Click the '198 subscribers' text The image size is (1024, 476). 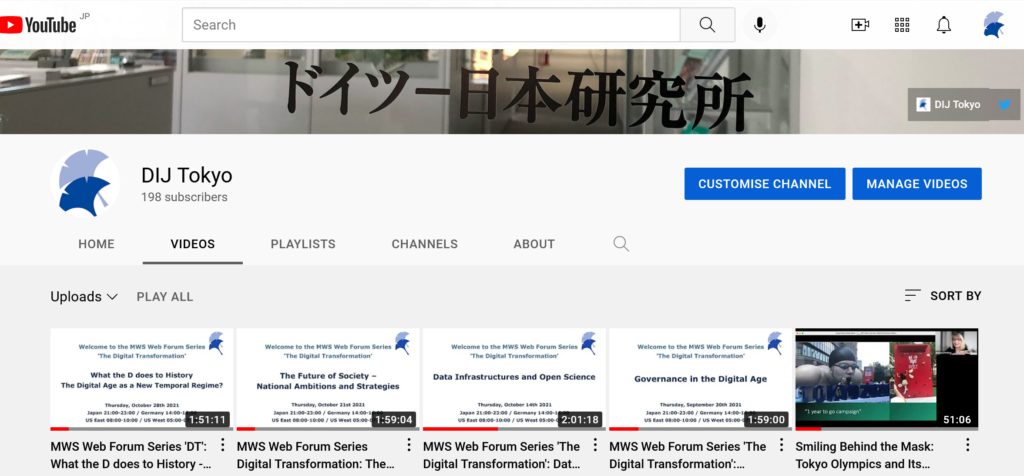[x=184, y=197]
